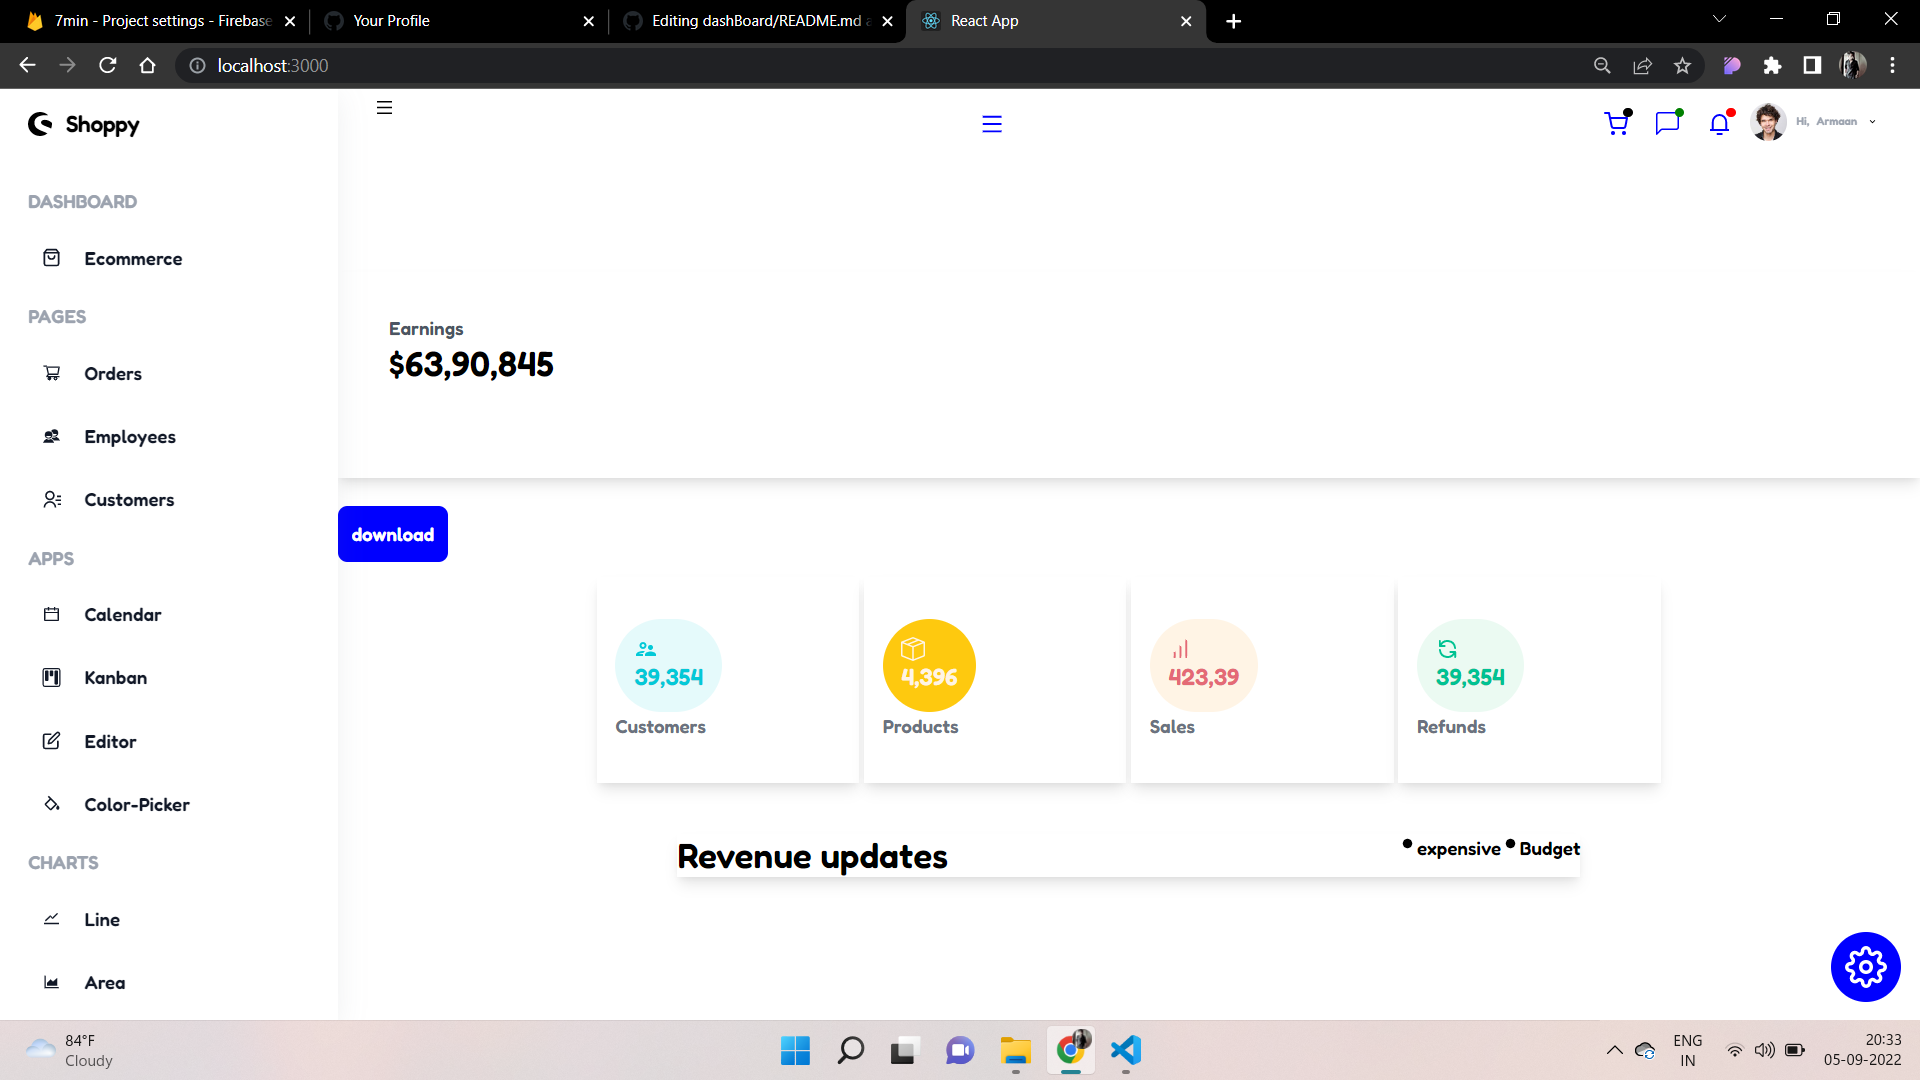Toggle the Budget series in Revenue updates

pos(1547,848)
